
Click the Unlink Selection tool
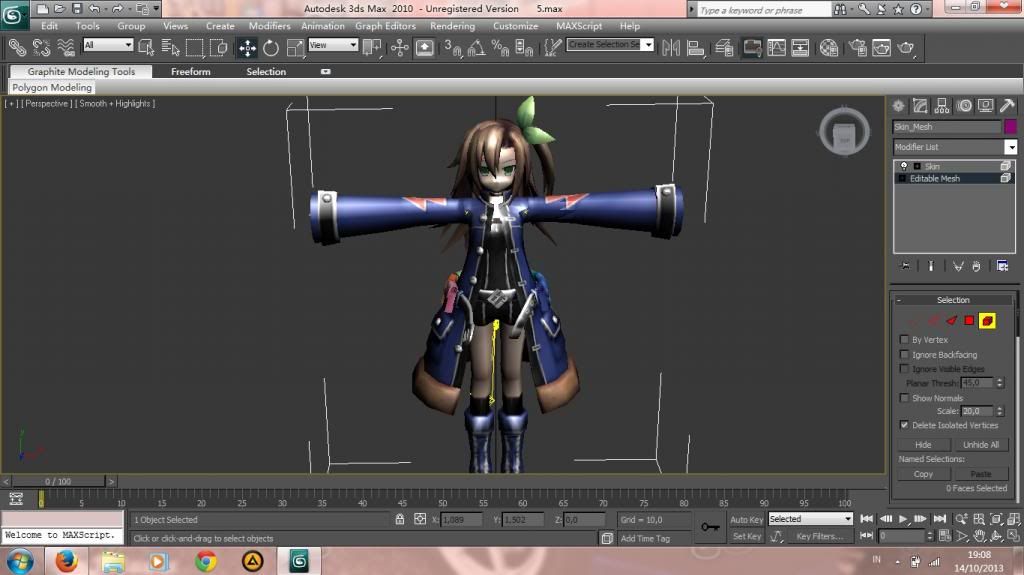[41, 47]
